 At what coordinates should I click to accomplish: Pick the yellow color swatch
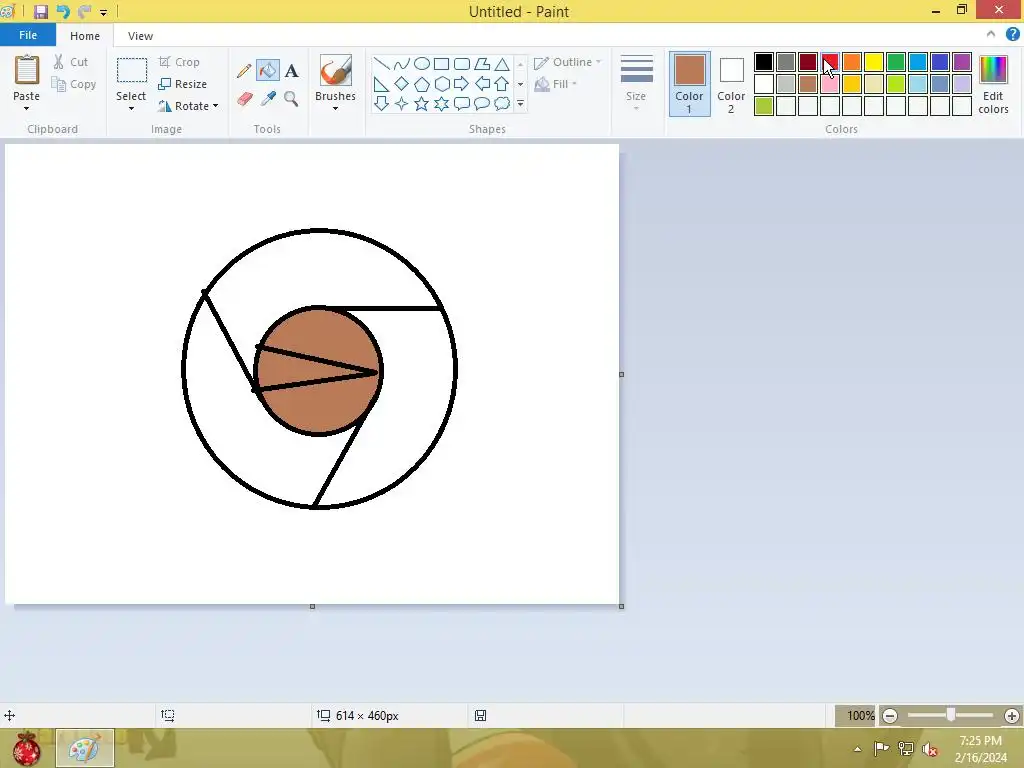pyautogui.click(x=874, y=62)
